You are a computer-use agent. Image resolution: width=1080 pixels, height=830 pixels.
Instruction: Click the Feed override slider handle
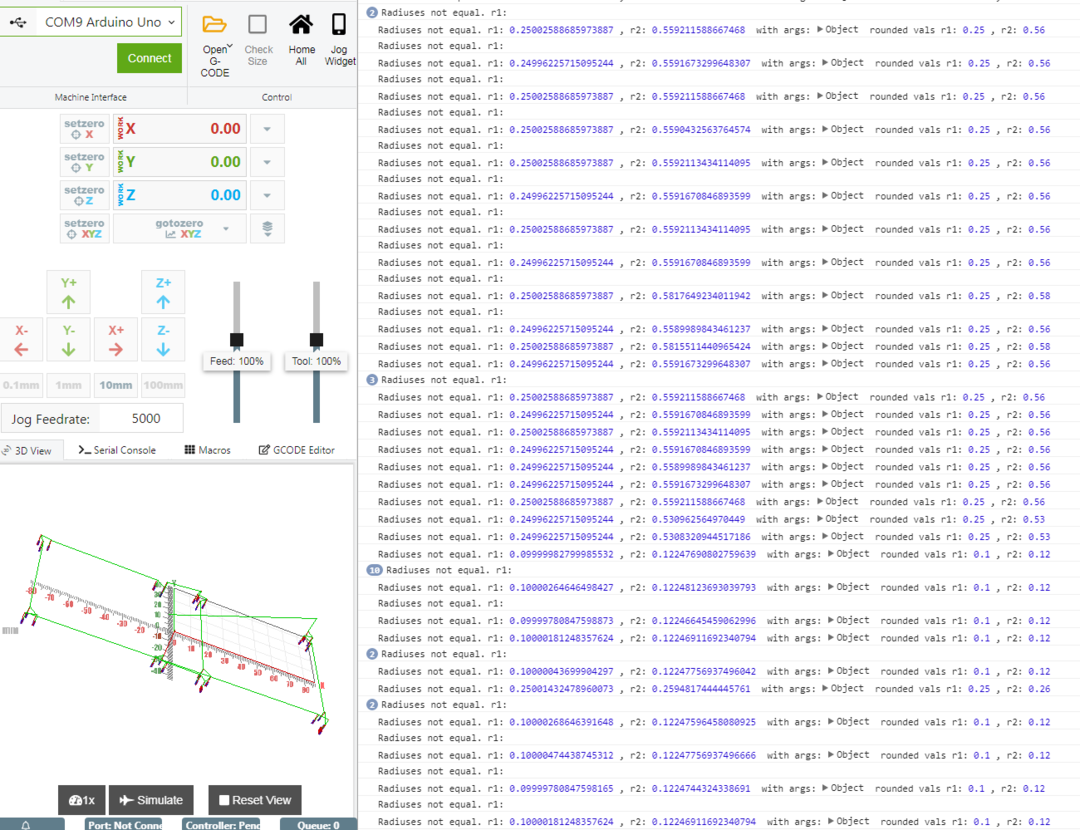tap(237, 340)
